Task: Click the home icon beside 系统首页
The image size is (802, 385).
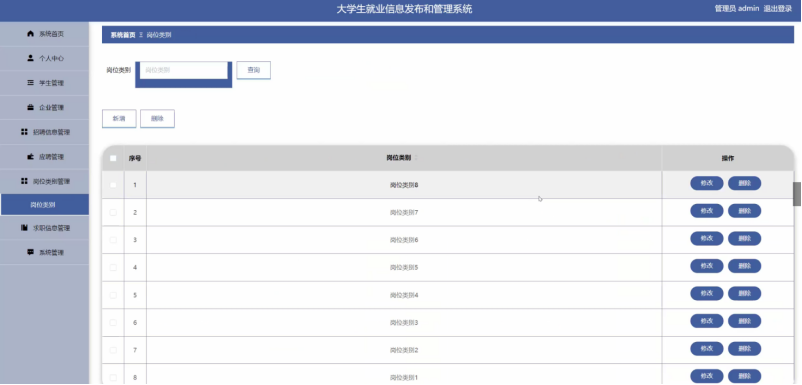Action: [x=30, y=34]
